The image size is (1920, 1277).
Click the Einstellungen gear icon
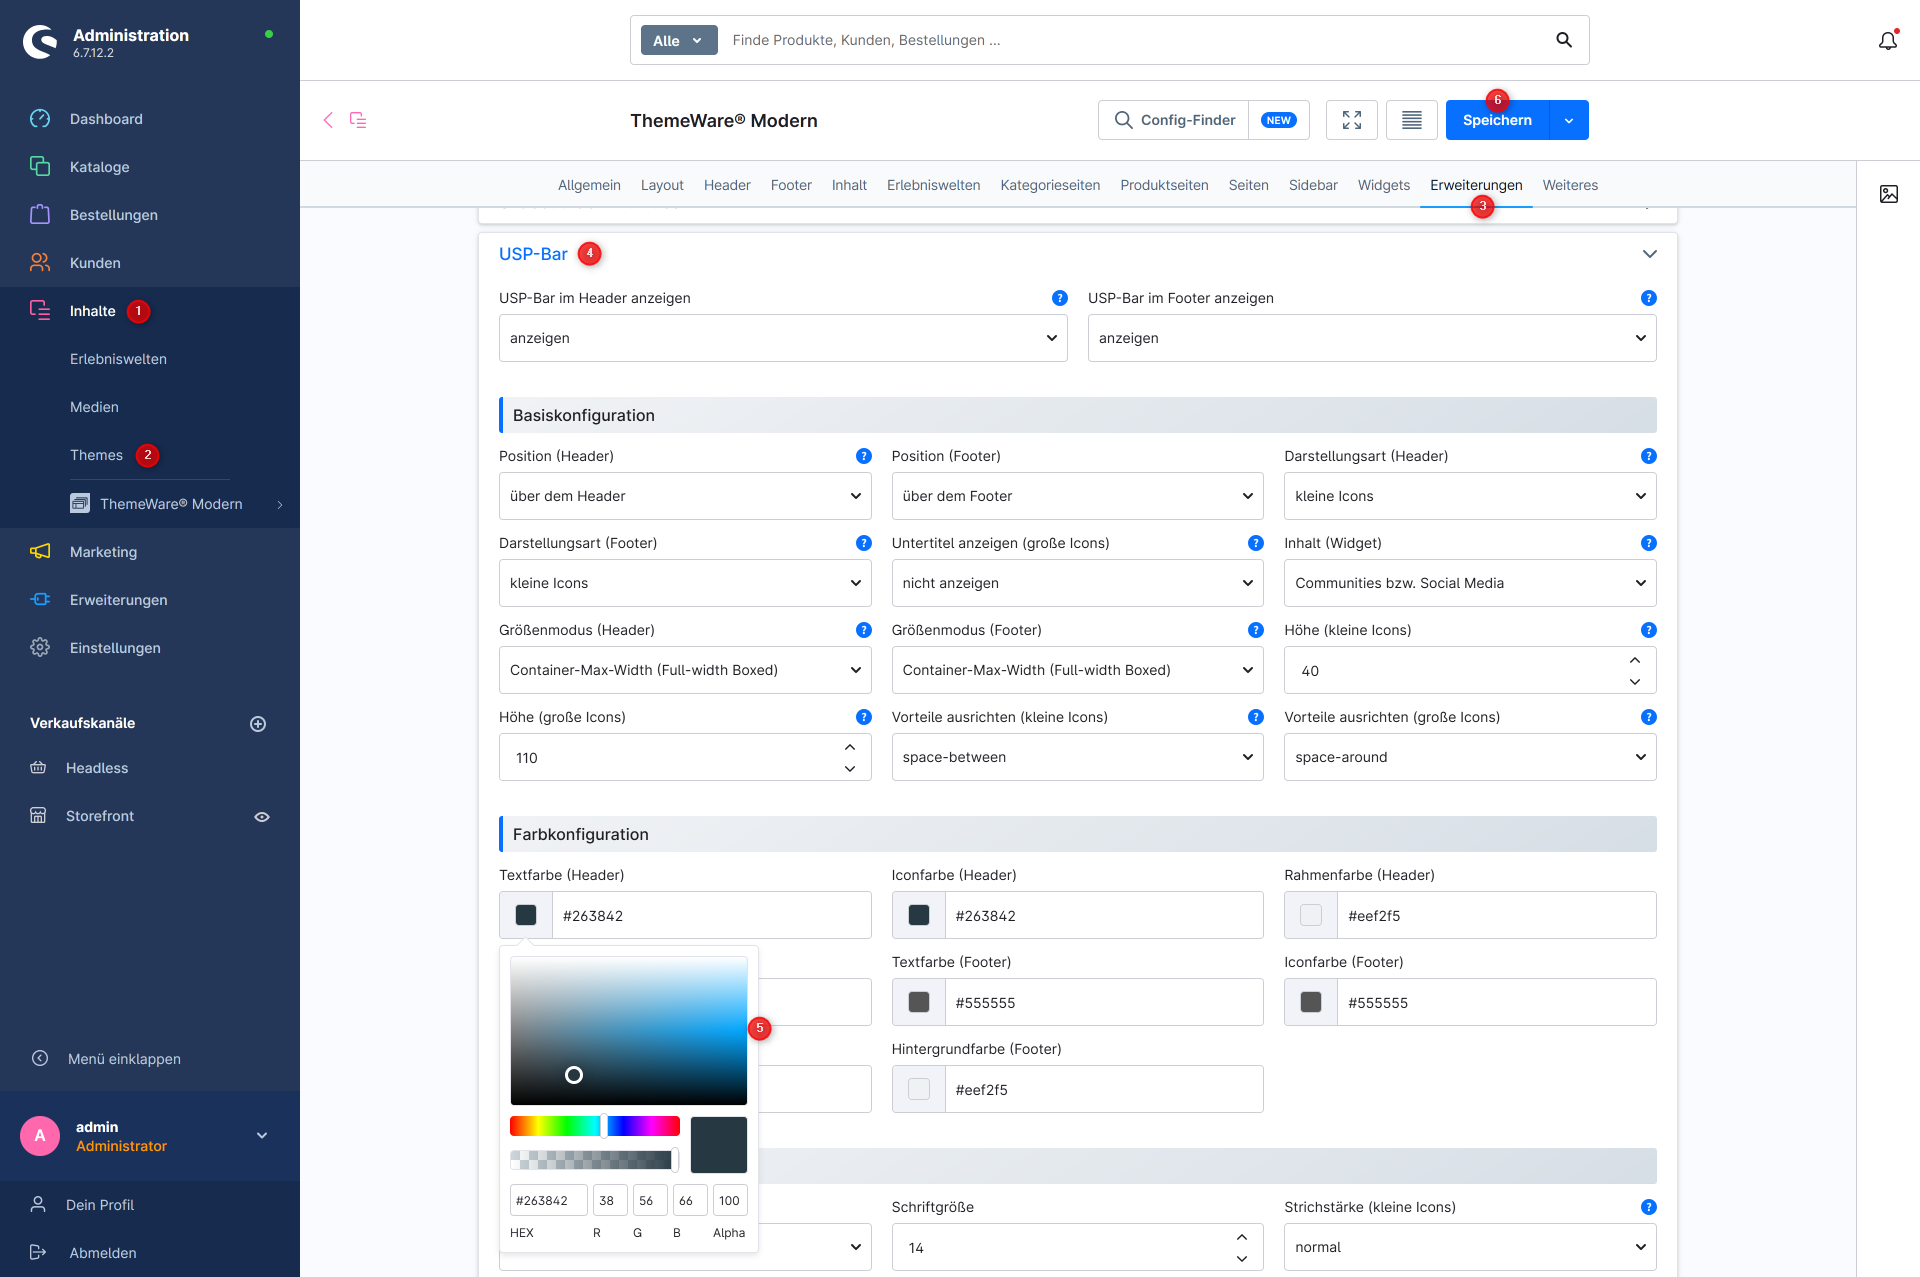coord(40,648)
